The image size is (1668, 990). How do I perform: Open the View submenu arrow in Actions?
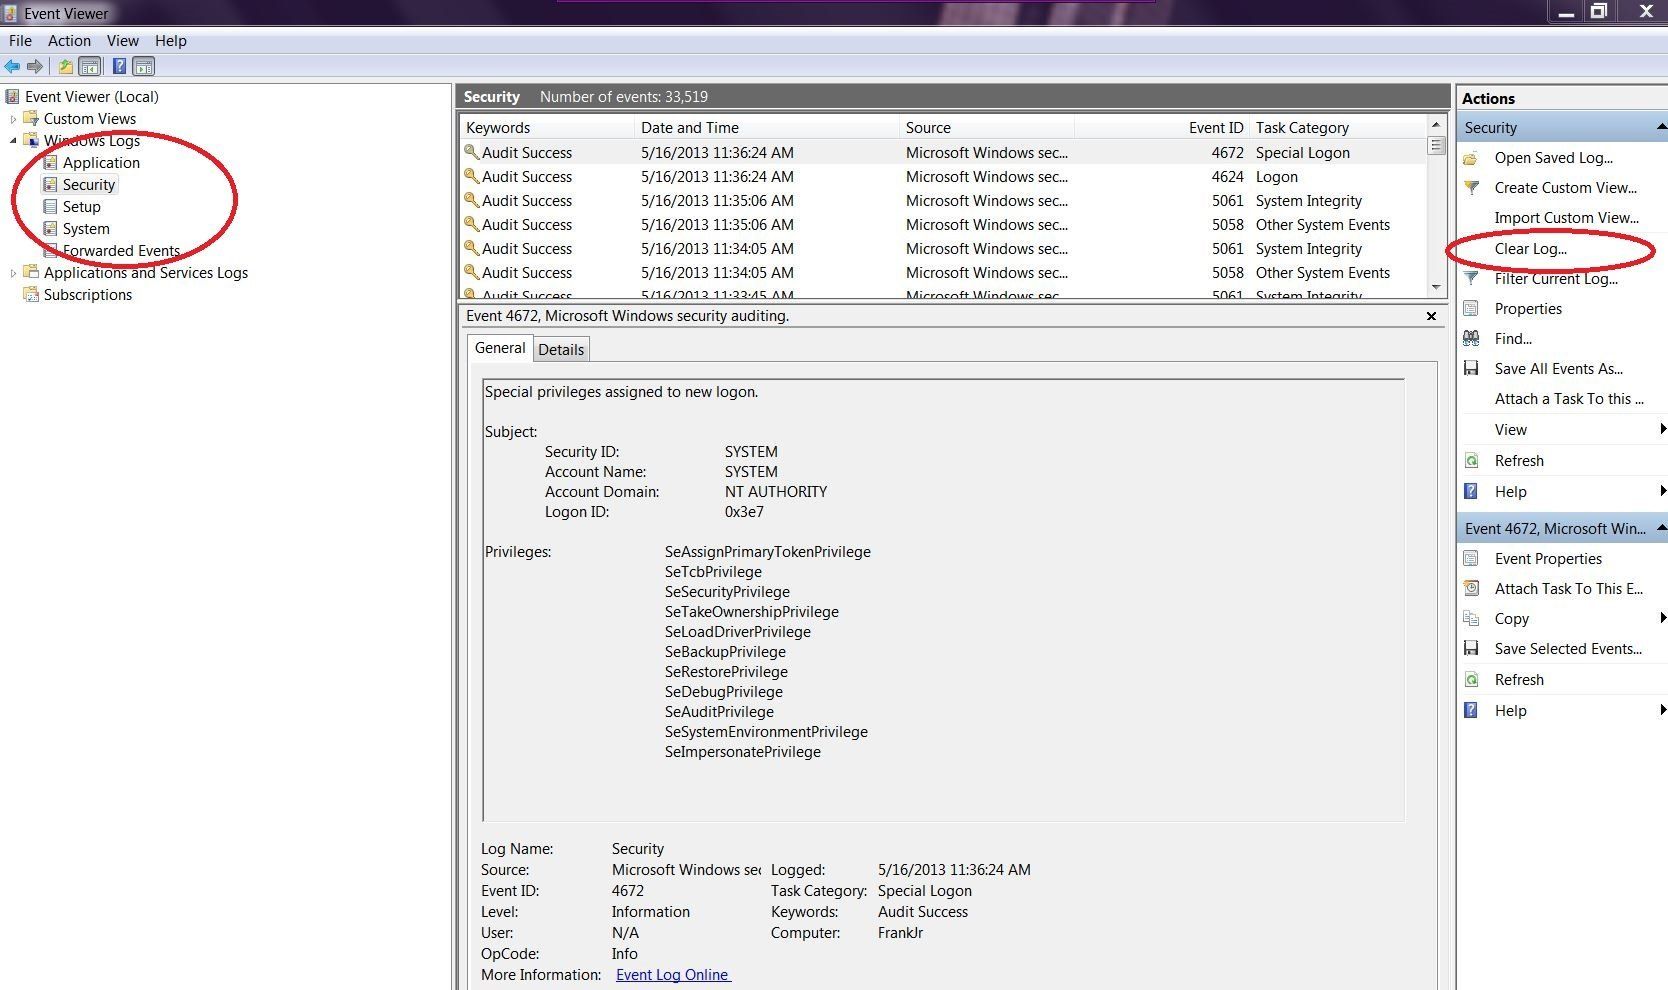pos(1662,429)
